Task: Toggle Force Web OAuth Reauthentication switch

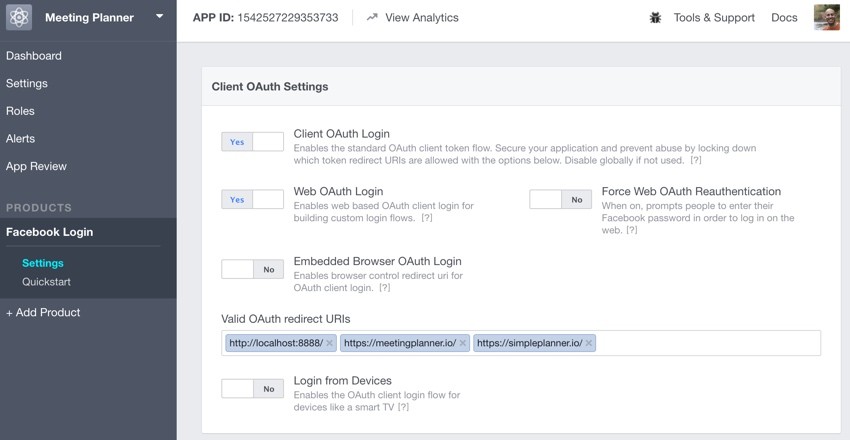Action: tap(561, 199)
